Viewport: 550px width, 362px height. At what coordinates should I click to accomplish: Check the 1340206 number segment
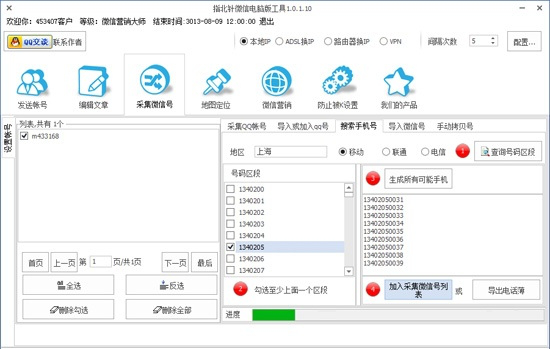[x=230, y=259]
